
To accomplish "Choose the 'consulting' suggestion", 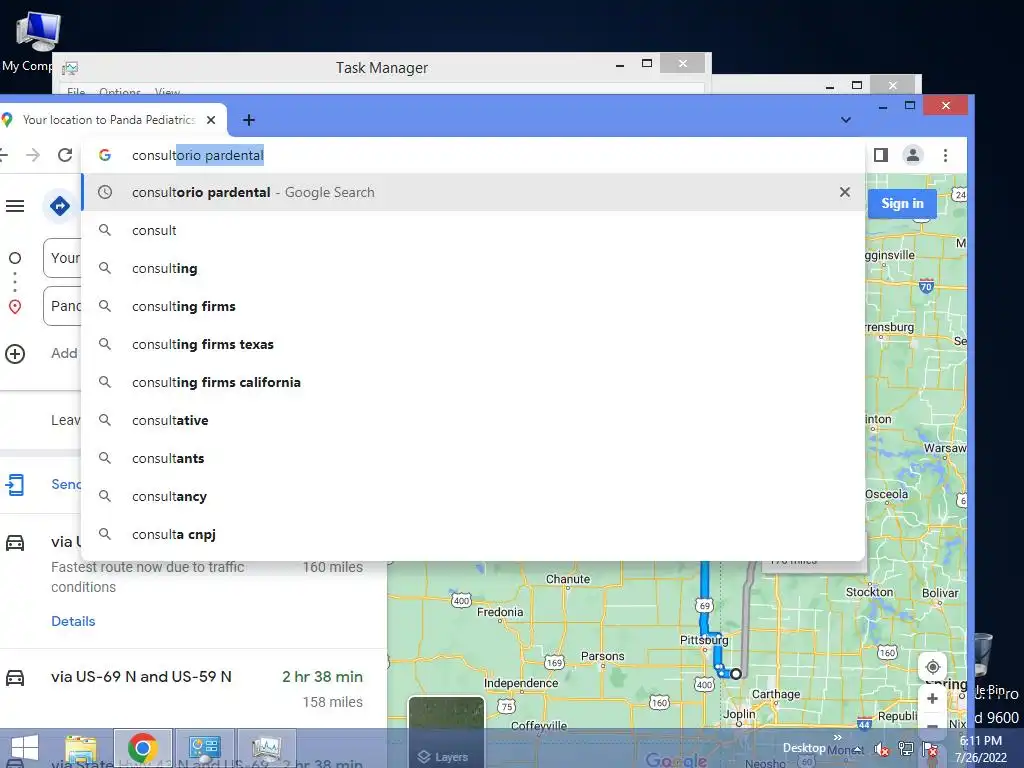I will (473, 268).
